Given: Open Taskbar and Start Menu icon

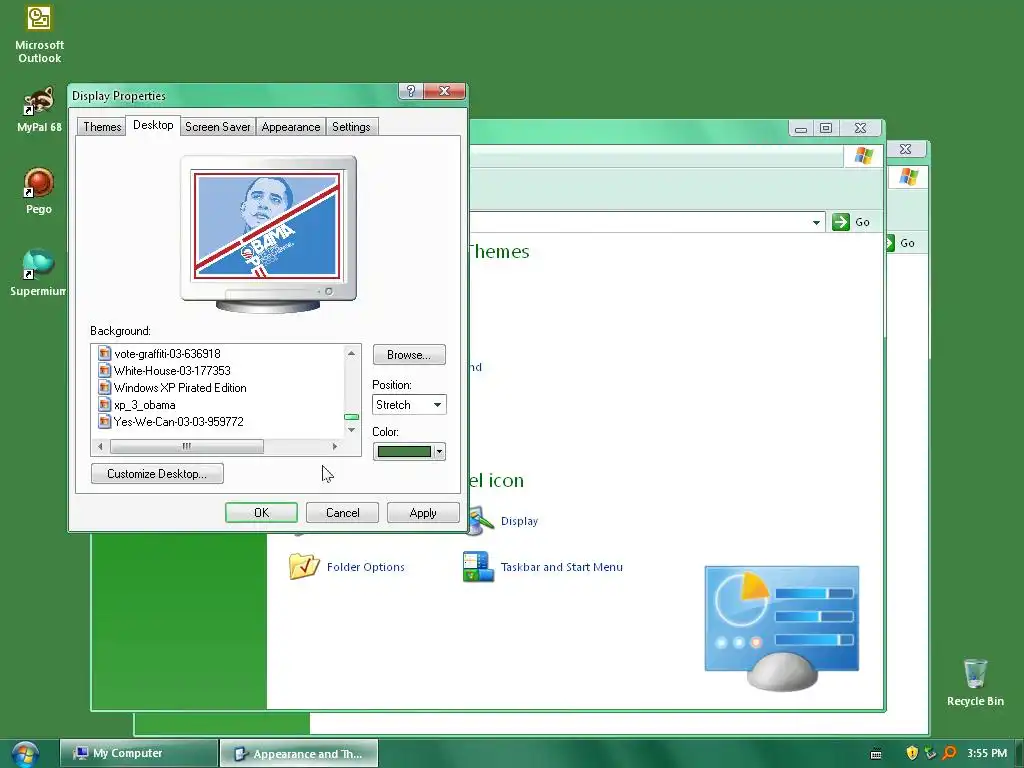Looking at the screenshot, I should pyautogui.click(x=478, y=566).
